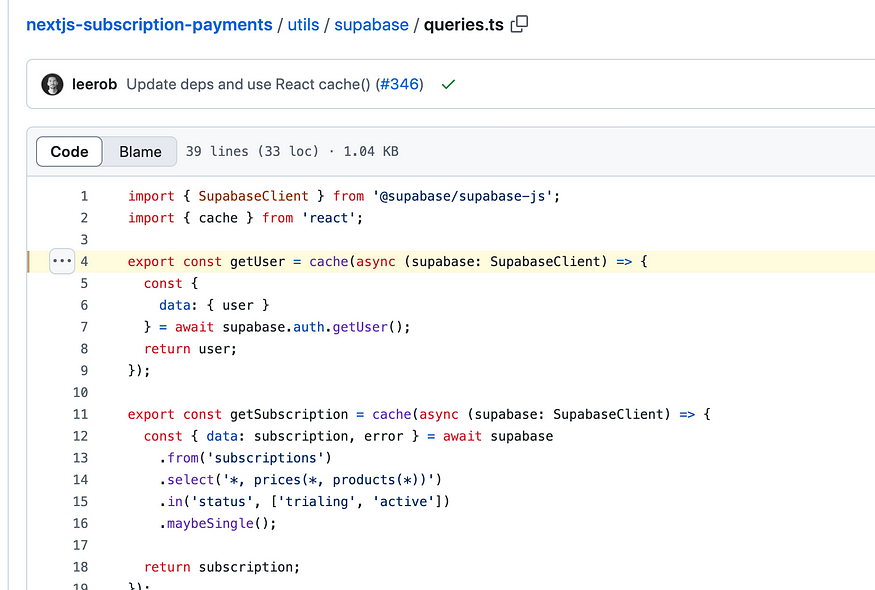The image size is (875, 590).
Task: Click the 'trialing' string on line 15
Action: 317,501
